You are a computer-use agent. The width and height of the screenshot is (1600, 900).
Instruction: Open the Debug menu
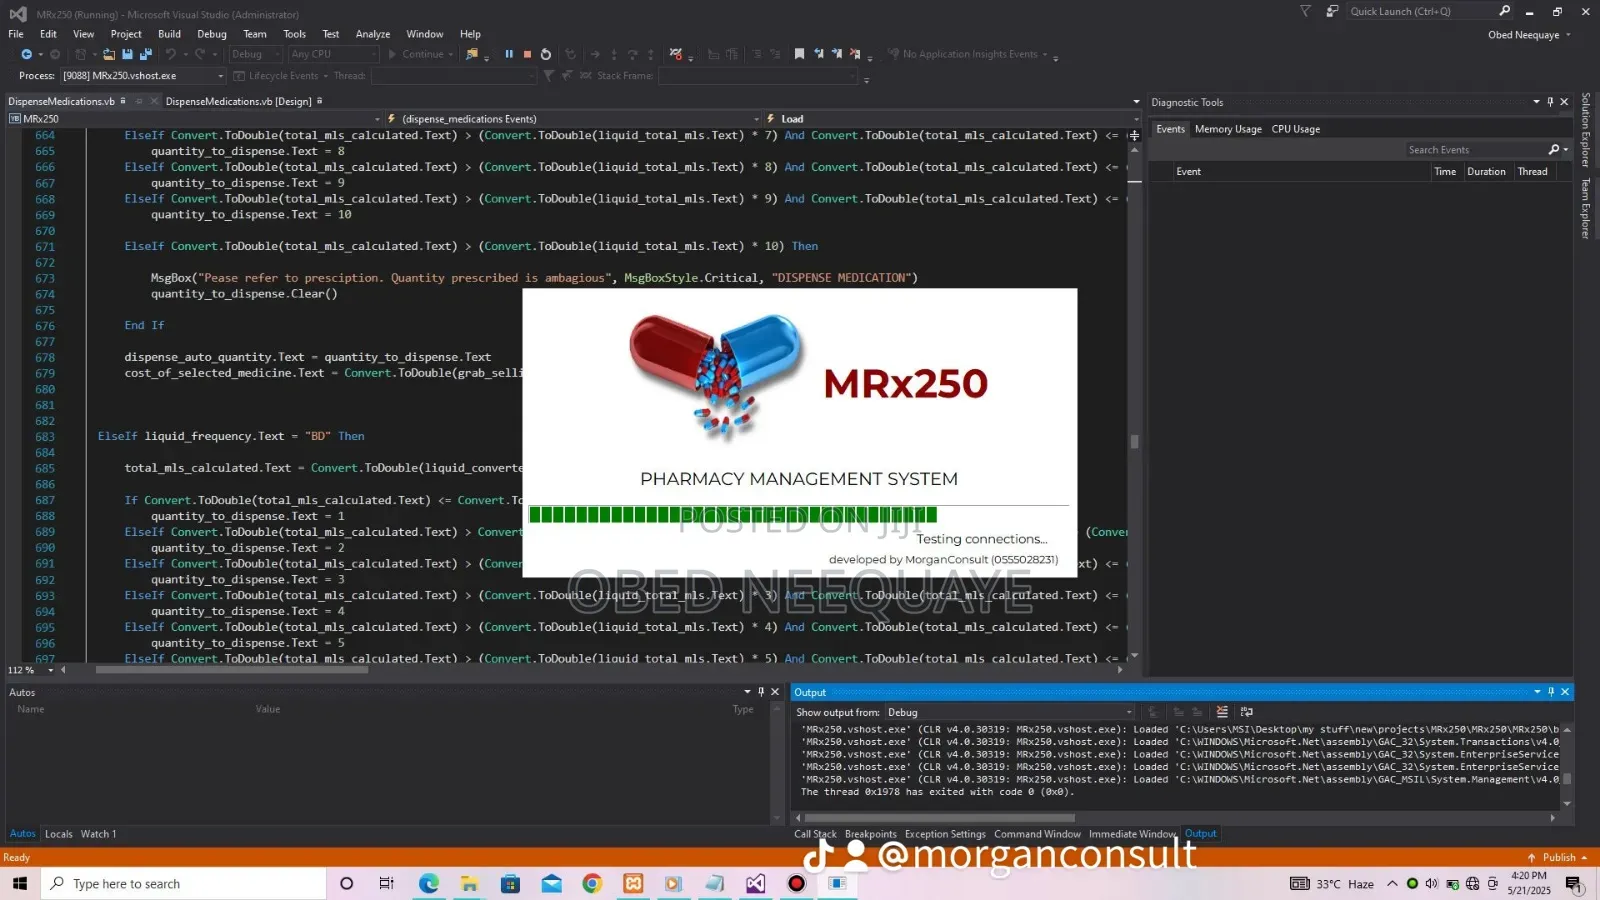[212, 34]
